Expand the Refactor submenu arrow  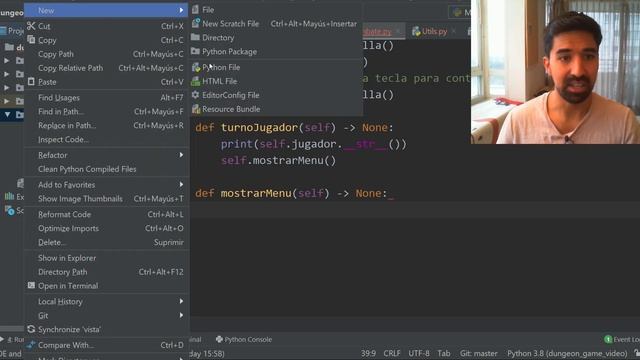[x=181, y=155]
